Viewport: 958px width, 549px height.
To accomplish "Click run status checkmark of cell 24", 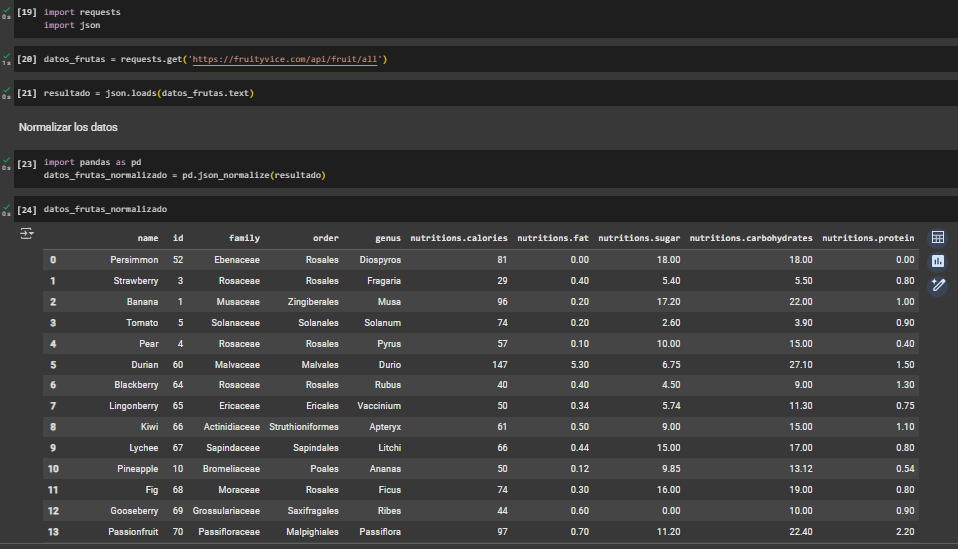I will point(6,209).
